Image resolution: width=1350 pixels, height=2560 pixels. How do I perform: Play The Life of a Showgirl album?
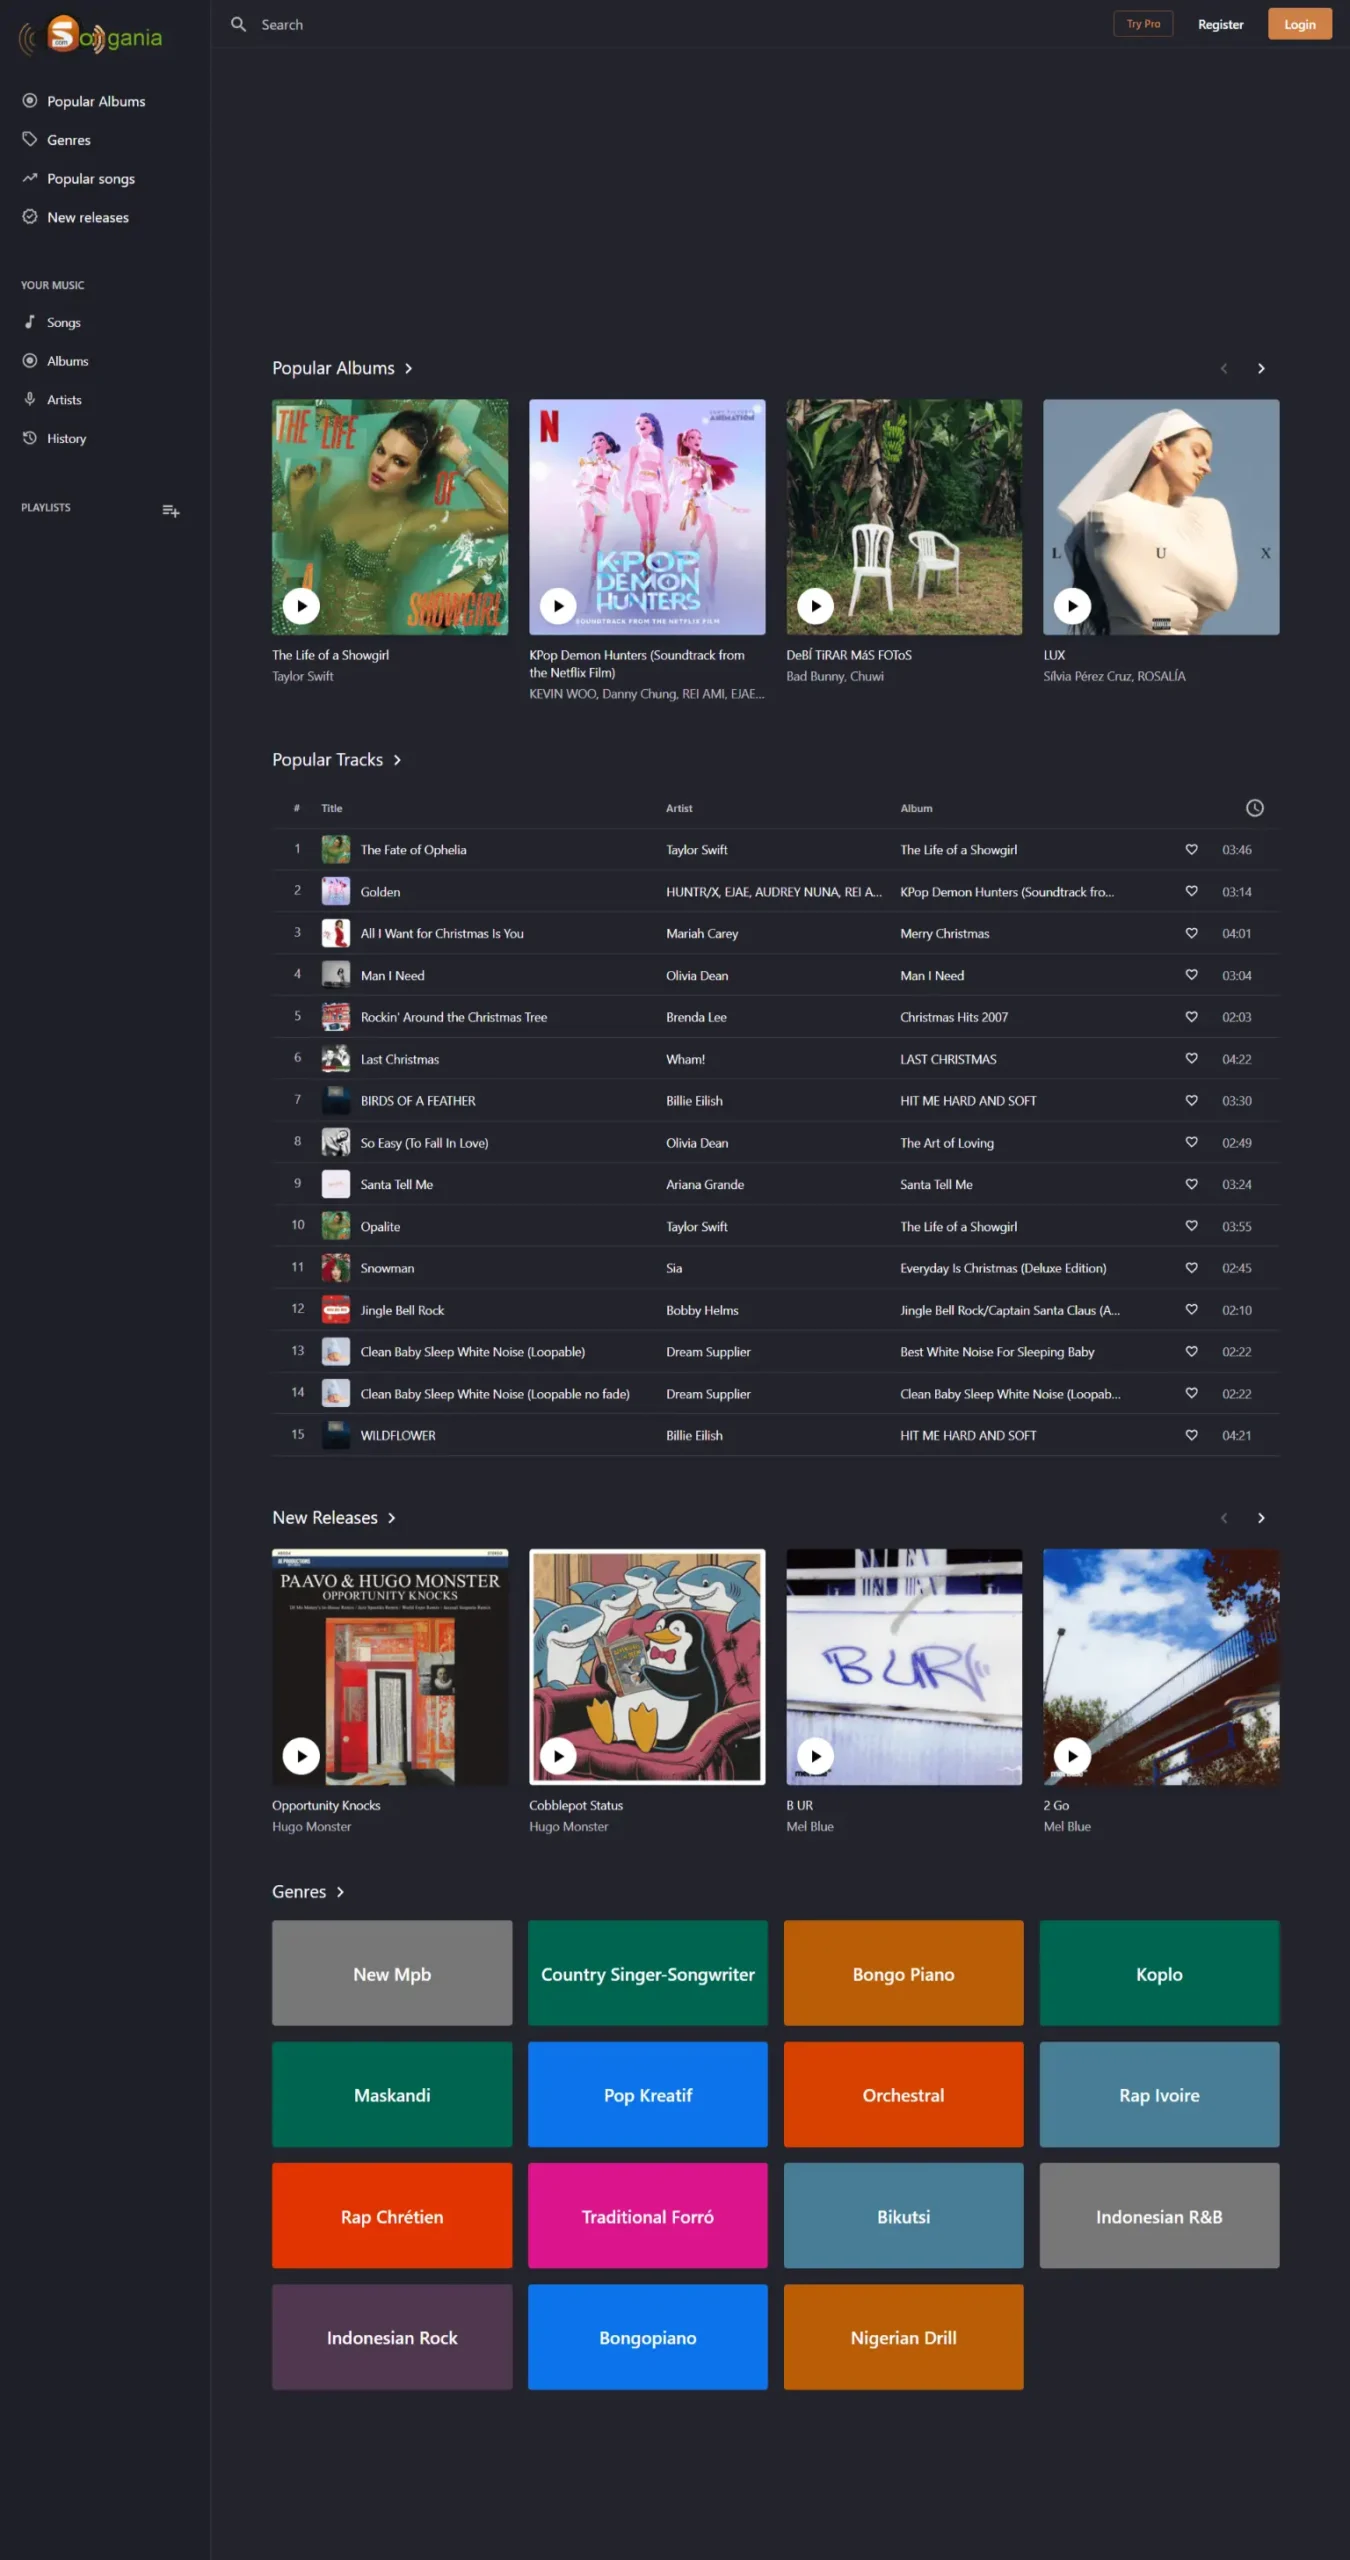click(x=301, y=605)
